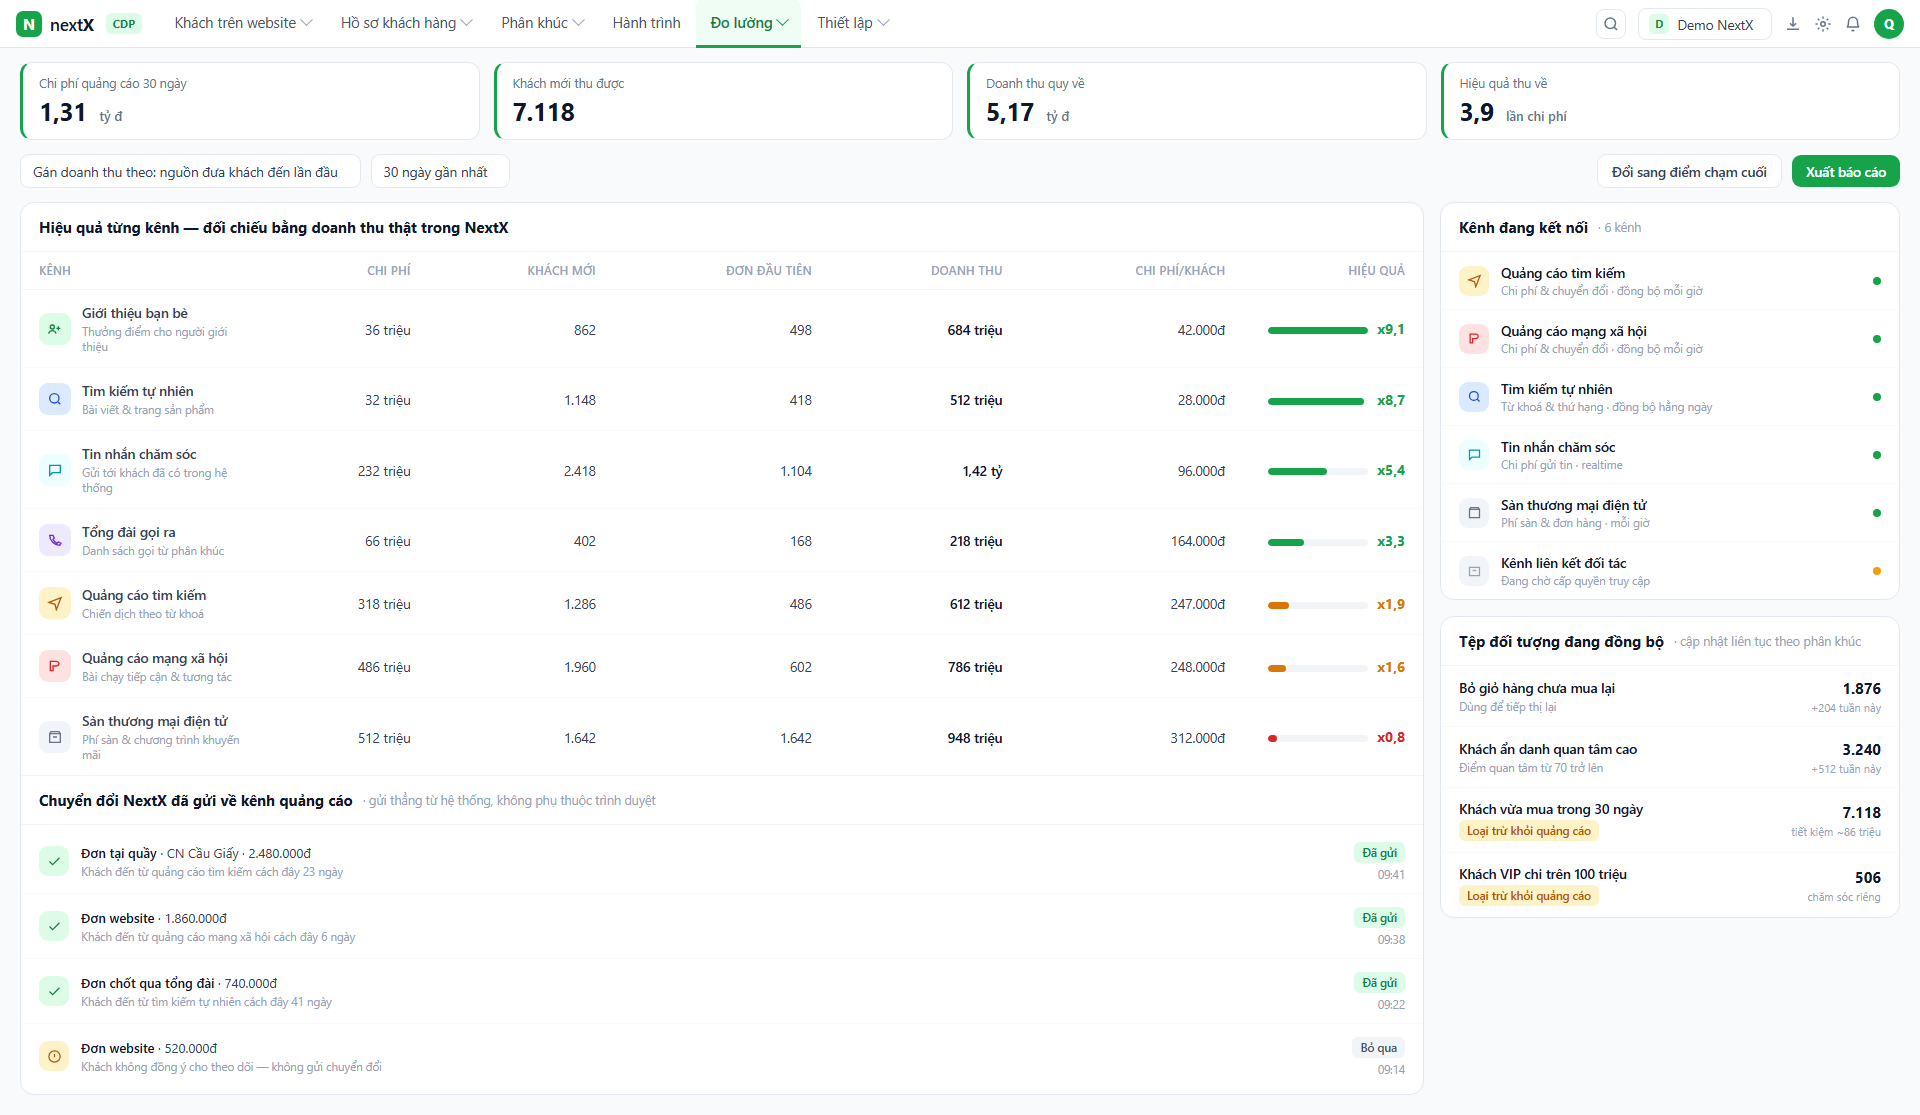Image resolution: width=1920 pixels, height=1115 pixels.
Task: Click Tìm kiếm tự nhiên icon in connected channels
Action: point(1474,397)
